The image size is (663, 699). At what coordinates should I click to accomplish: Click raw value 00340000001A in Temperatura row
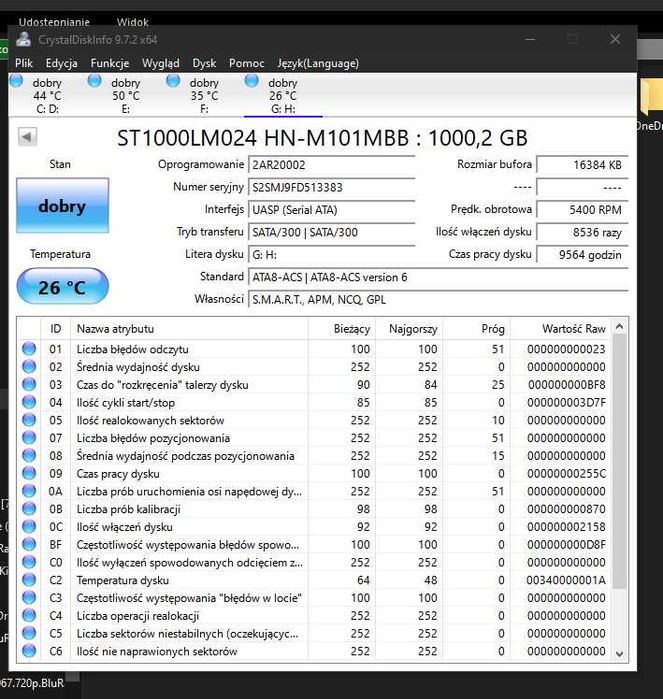point(566,580)
